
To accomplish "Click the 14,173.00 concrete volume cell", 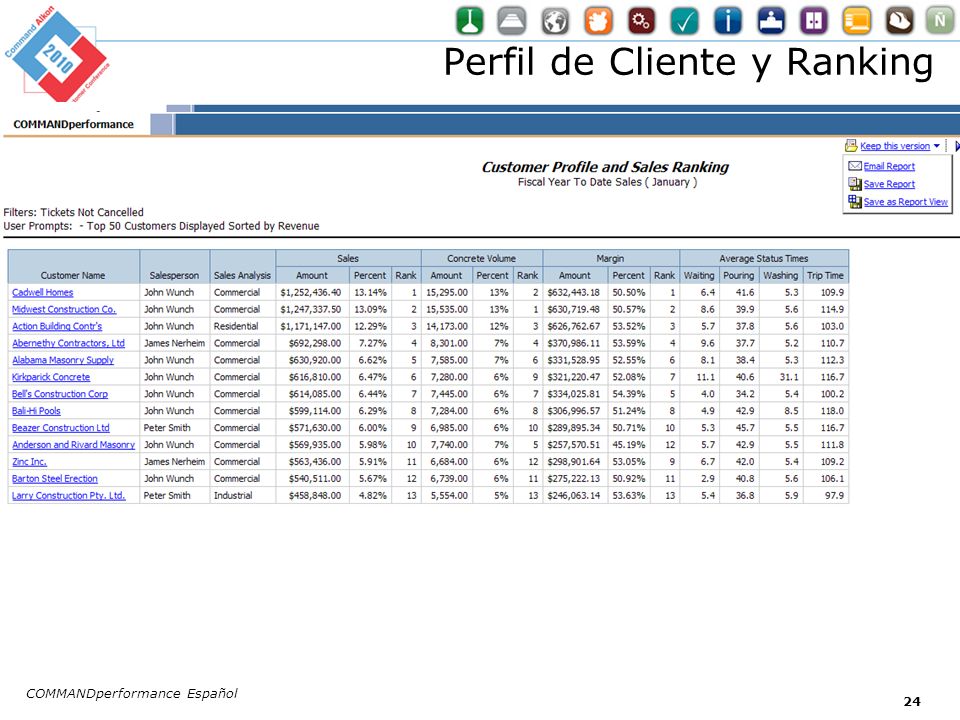I will click(447, 326).
